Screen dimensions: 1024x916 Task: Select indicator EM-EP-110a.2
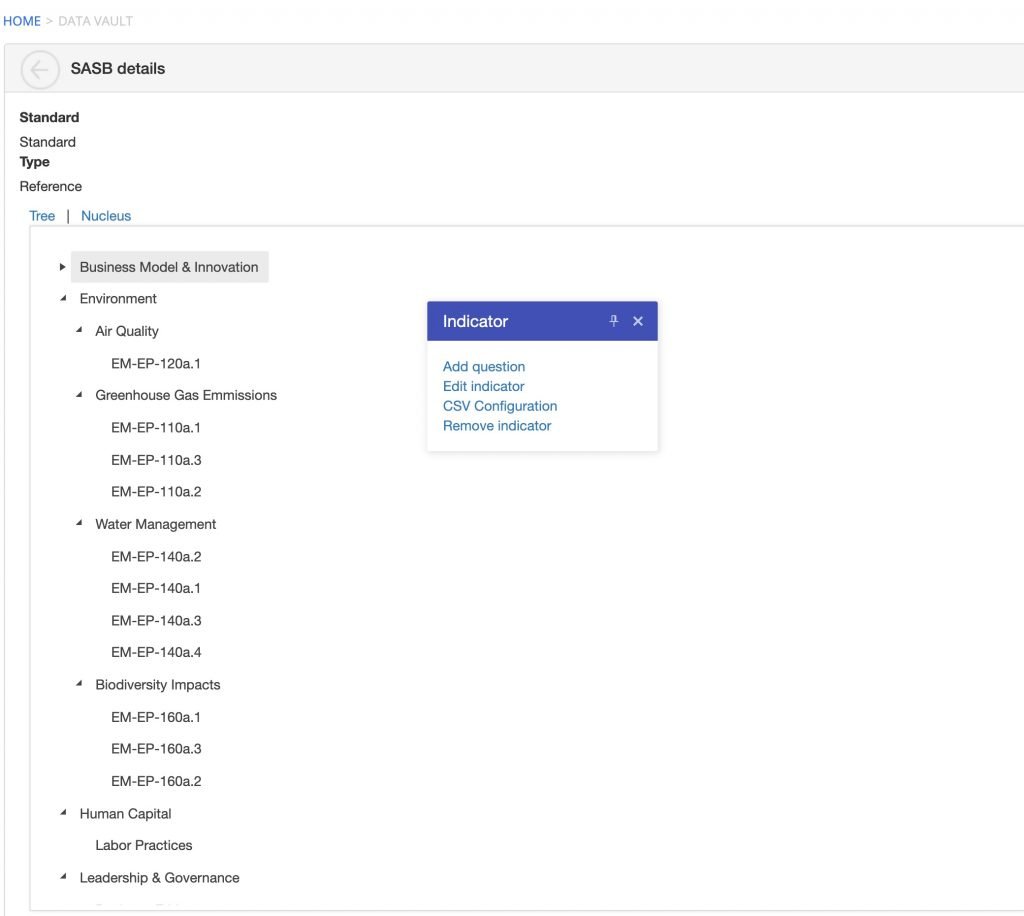(x=156, y=492)
